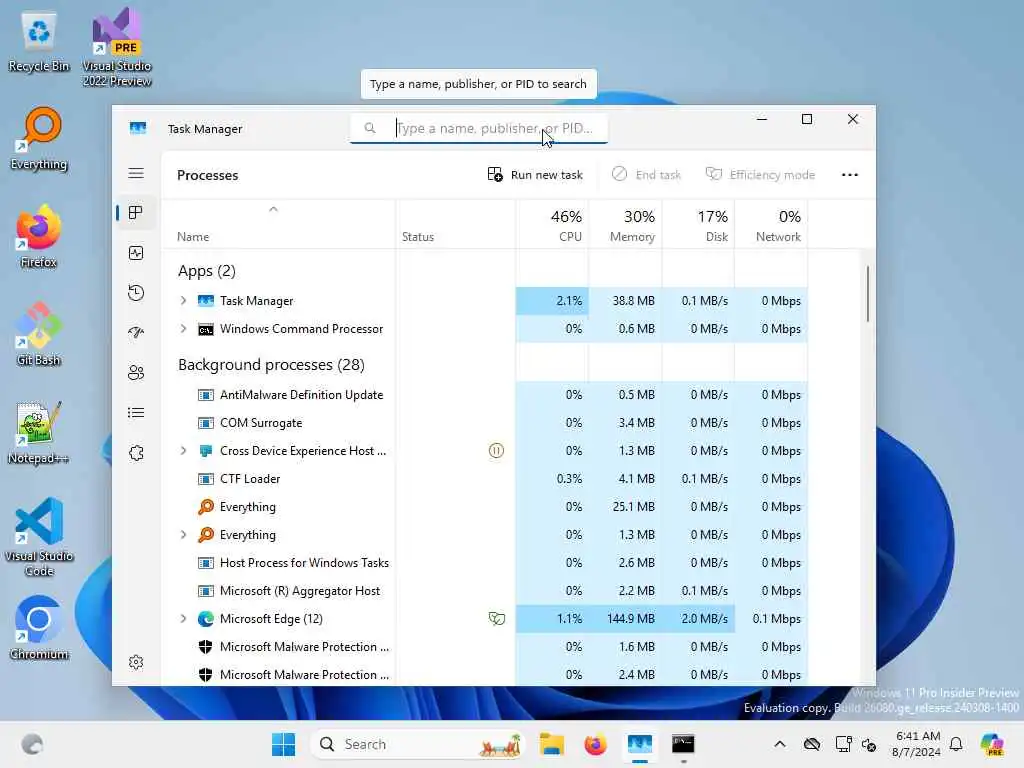The width and height of the screenshot is (1024, 768).
Task: Switch to the terminal window on taskbar
Action: click(683, 744)
